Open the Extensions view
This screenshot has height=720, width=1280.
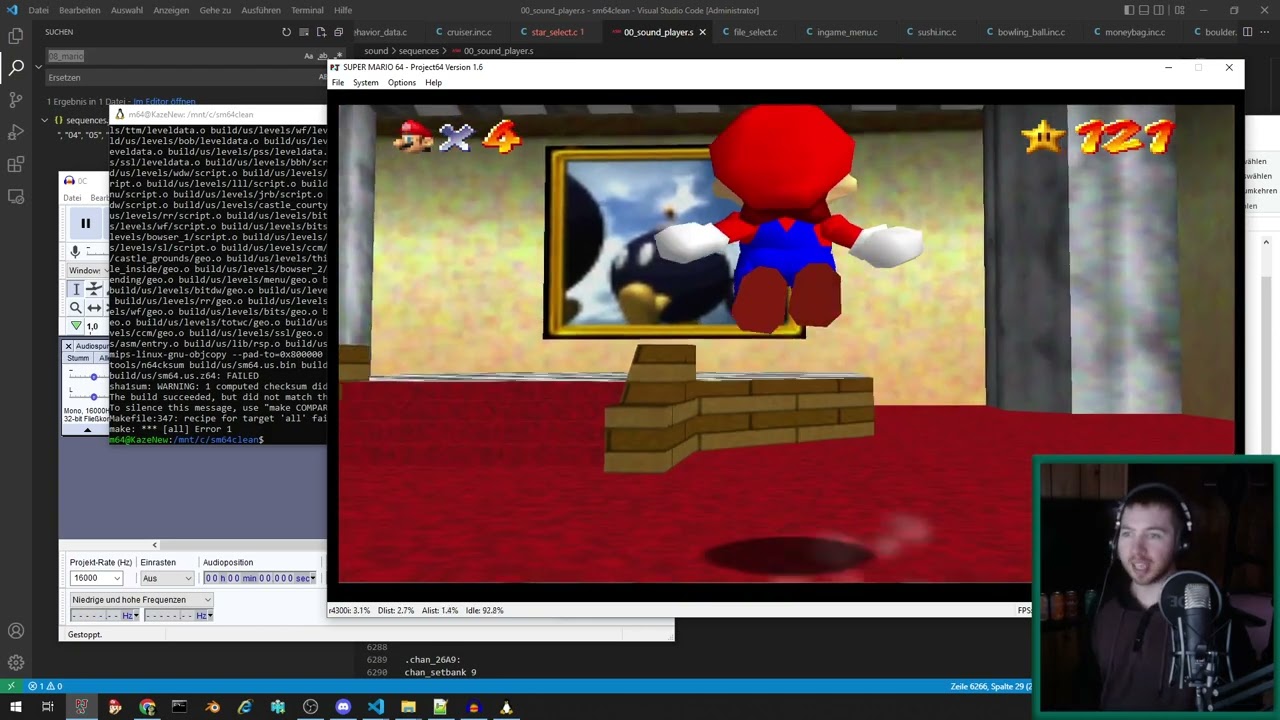(x=16, y=164)
